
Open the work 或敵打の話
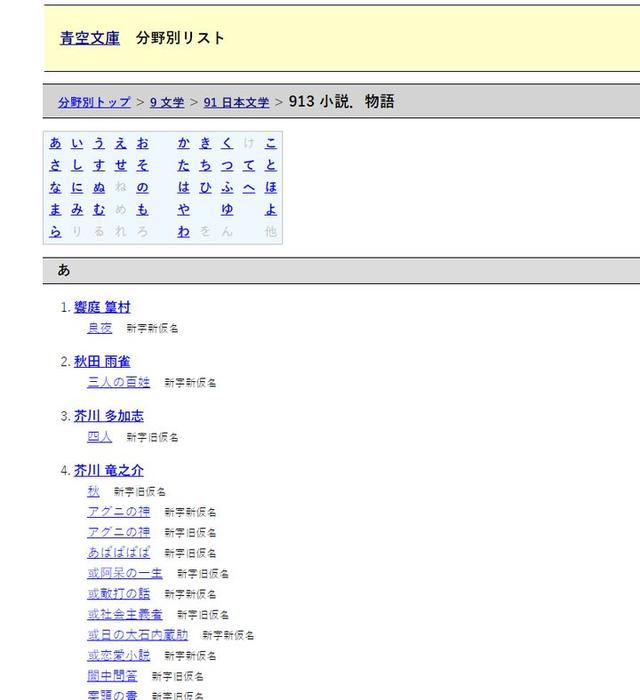coord(119,594)
